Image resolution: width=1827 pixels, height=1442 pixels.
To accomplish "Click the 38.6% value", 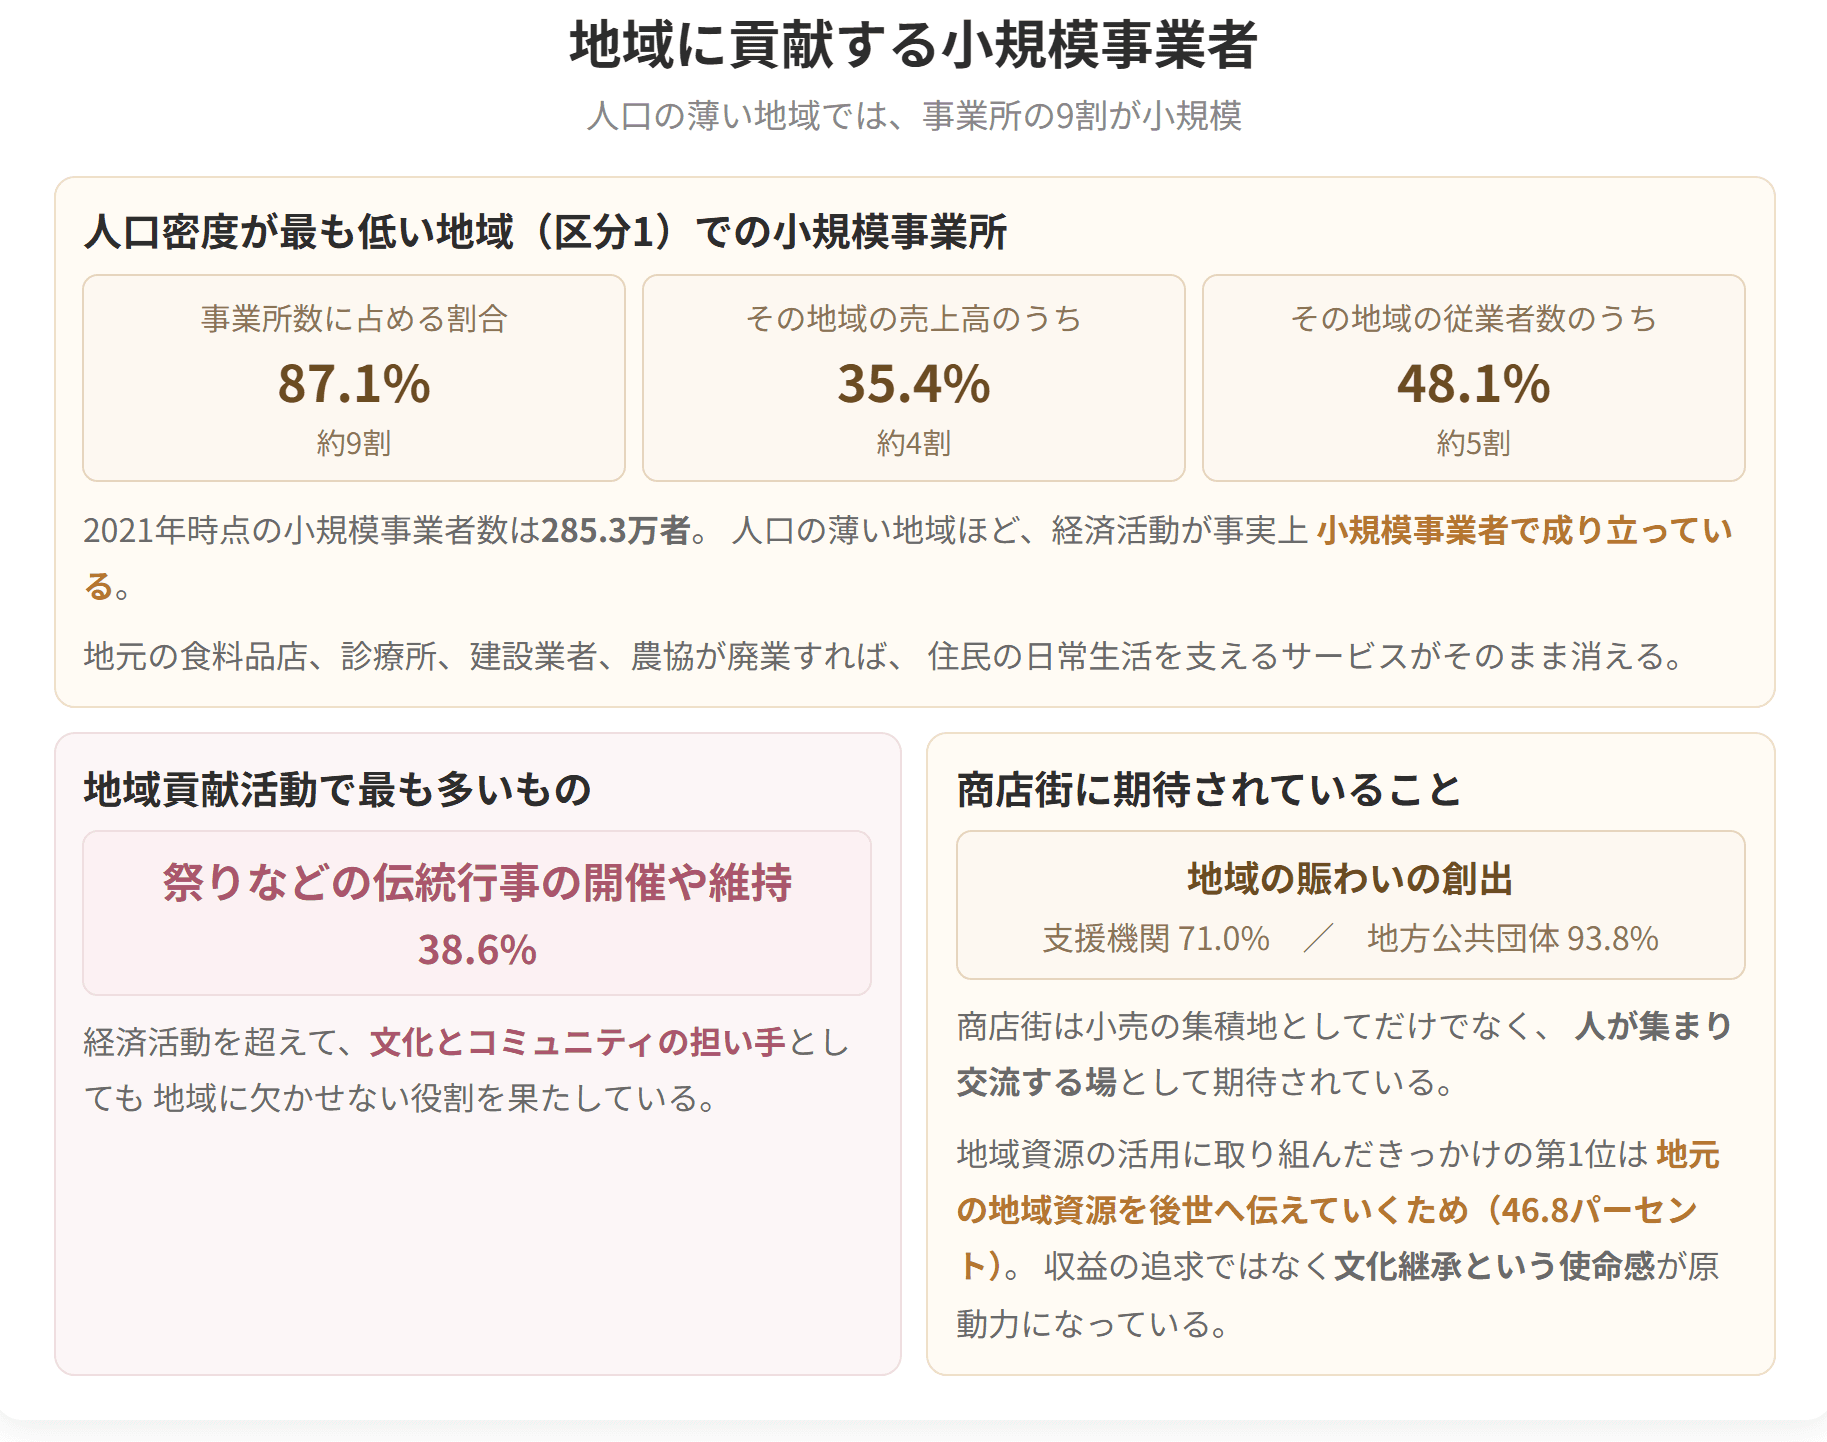I will tap(477, 950).
